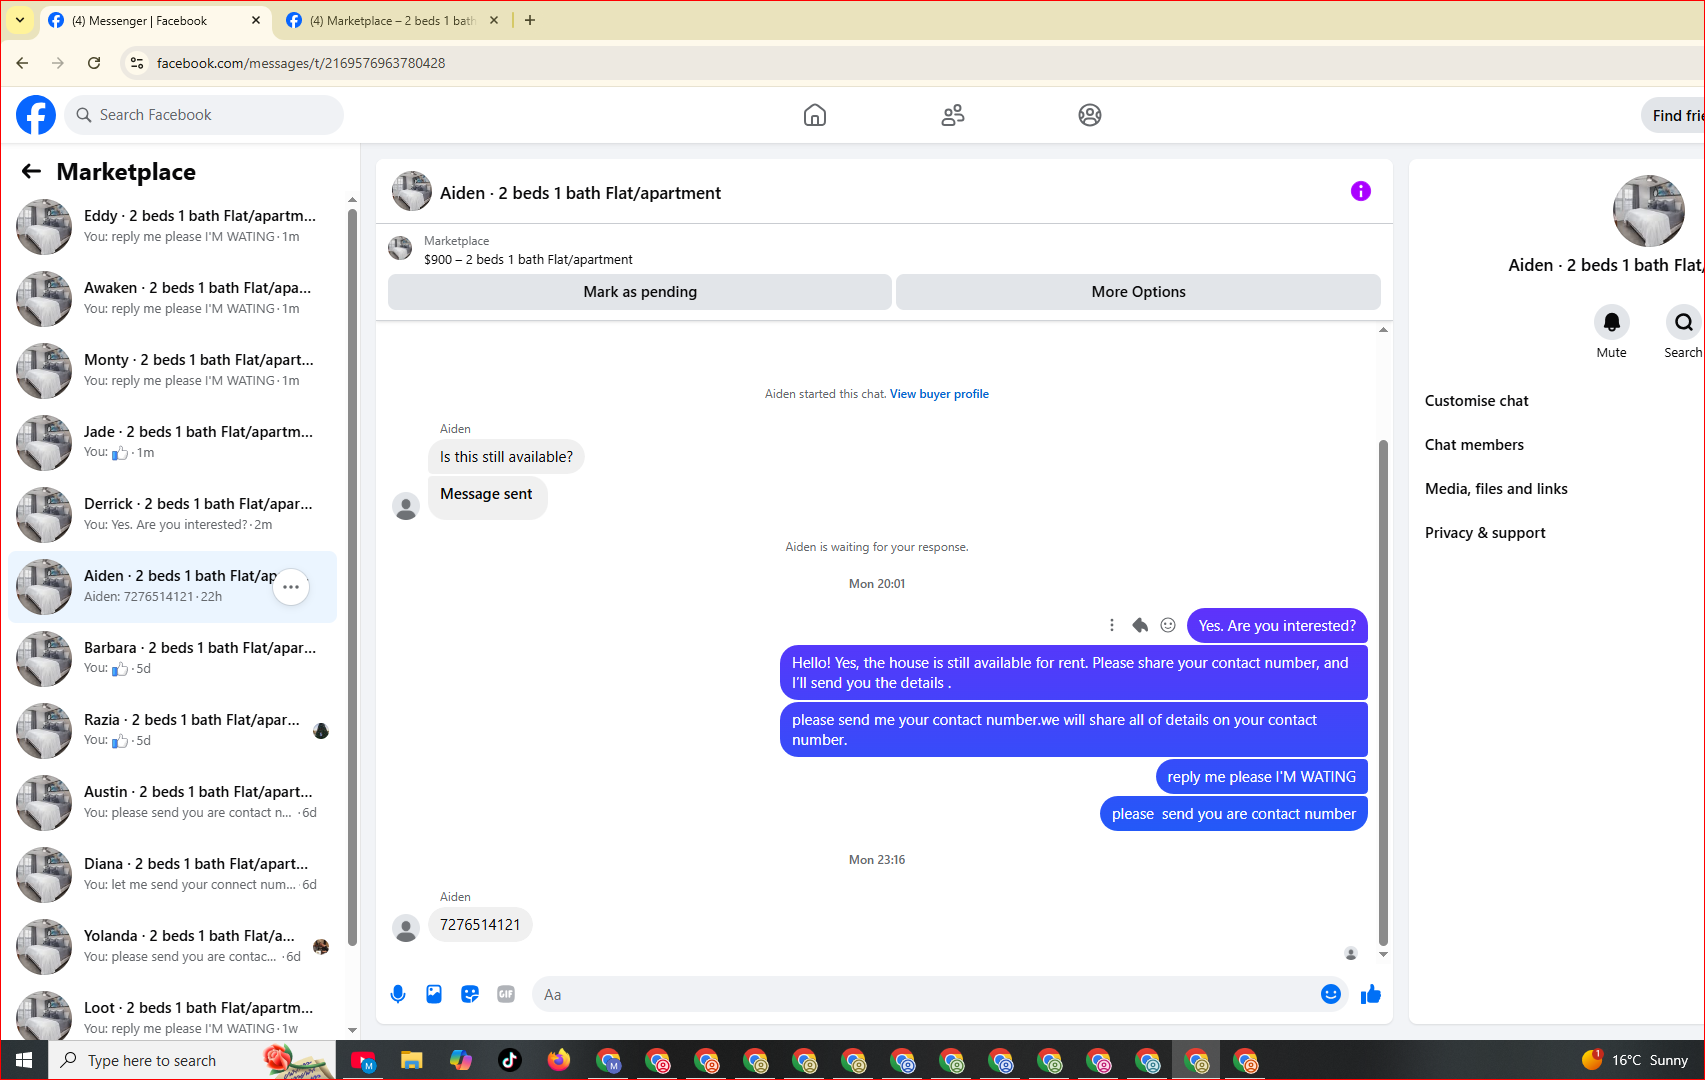Focus the Search Facebook field

[x=204, y=115]
